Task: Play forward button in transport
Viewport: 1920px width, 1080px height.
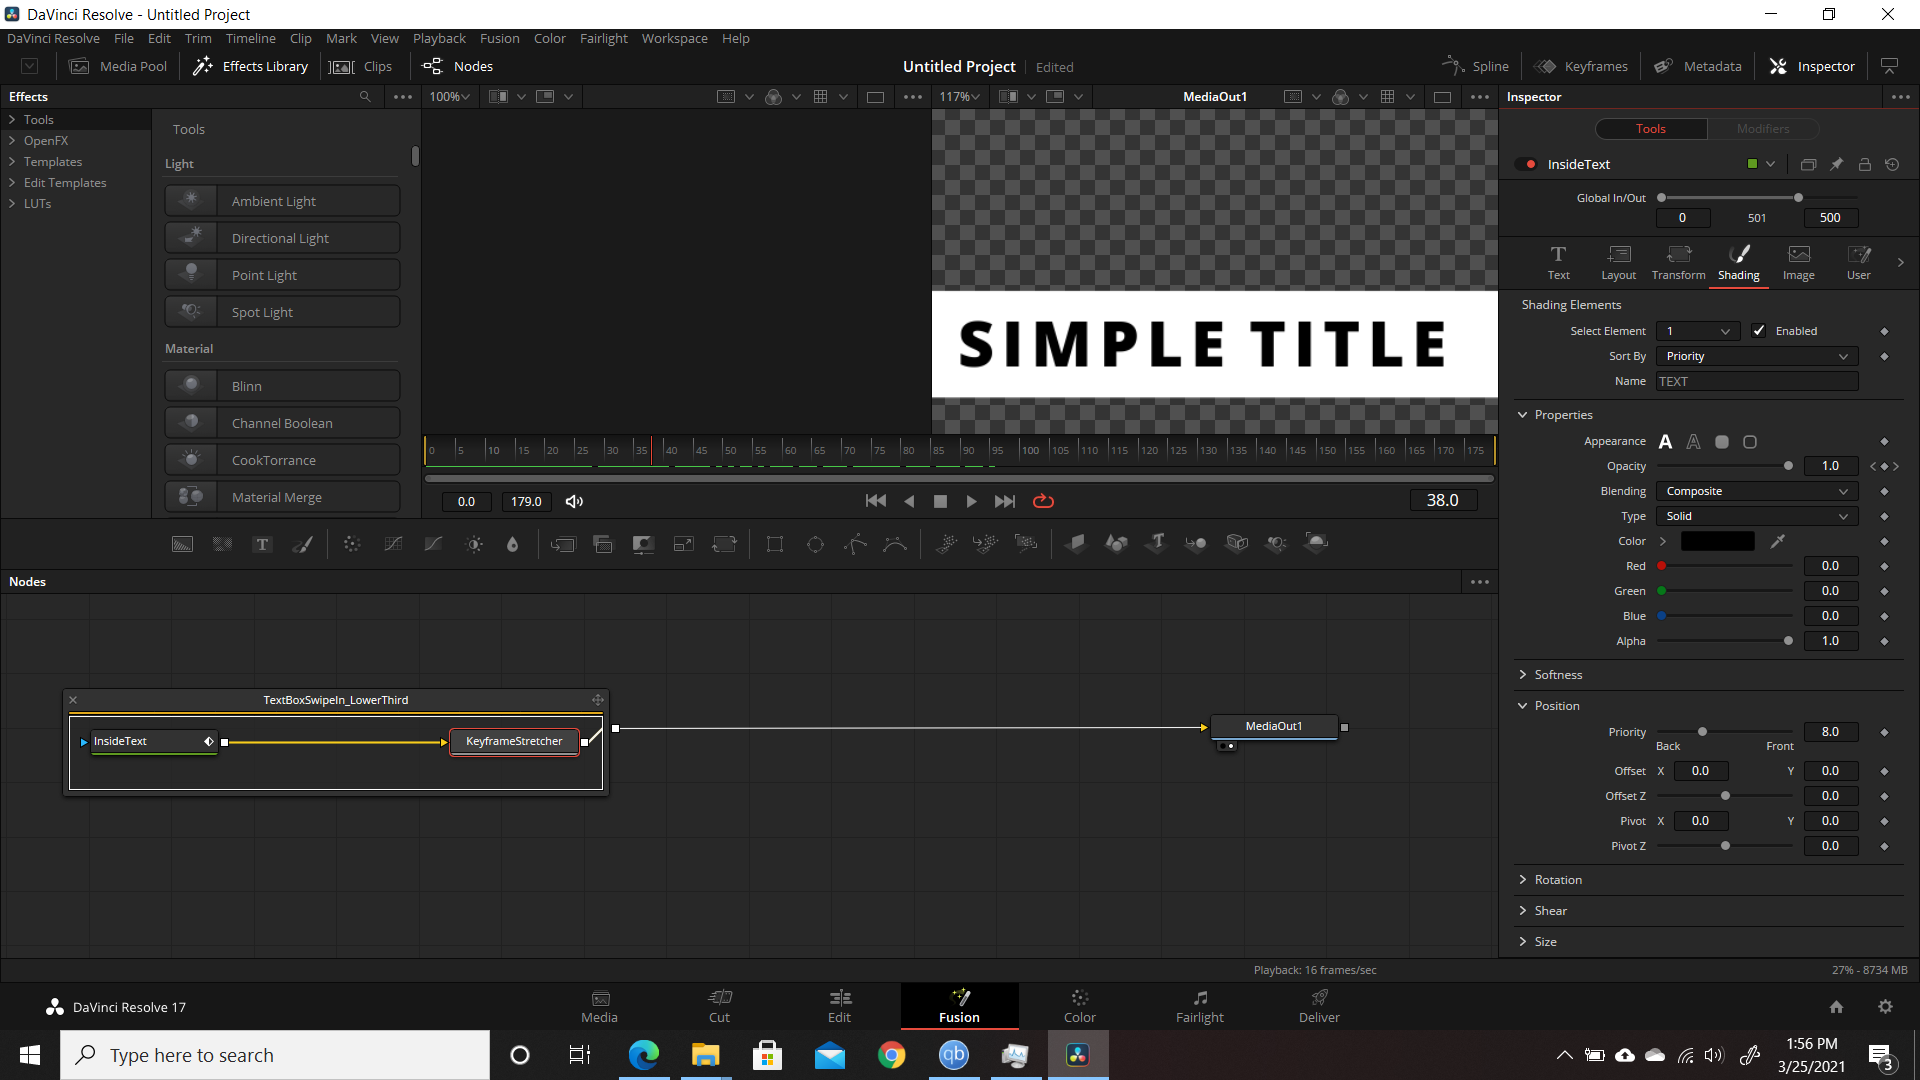Action: click(971, 501)
